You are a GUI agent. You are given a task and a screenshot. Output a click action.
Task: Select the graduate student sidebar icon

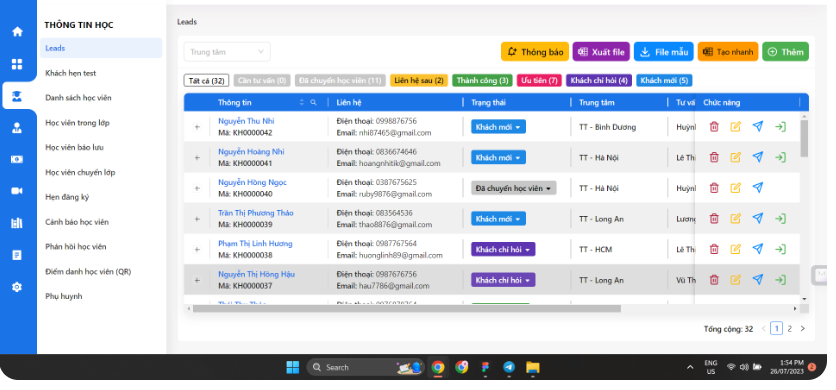coord(17,96)
